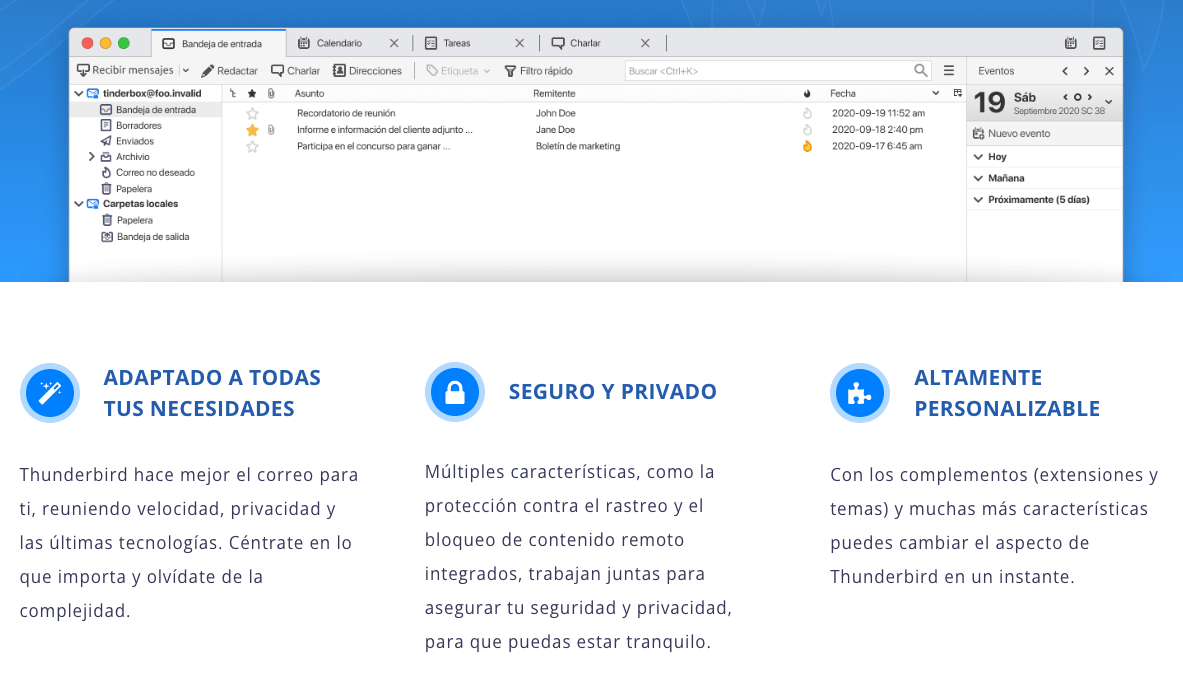Click the attachment paperclip column header
The image size is (1183, 681).
click(272, 93)
